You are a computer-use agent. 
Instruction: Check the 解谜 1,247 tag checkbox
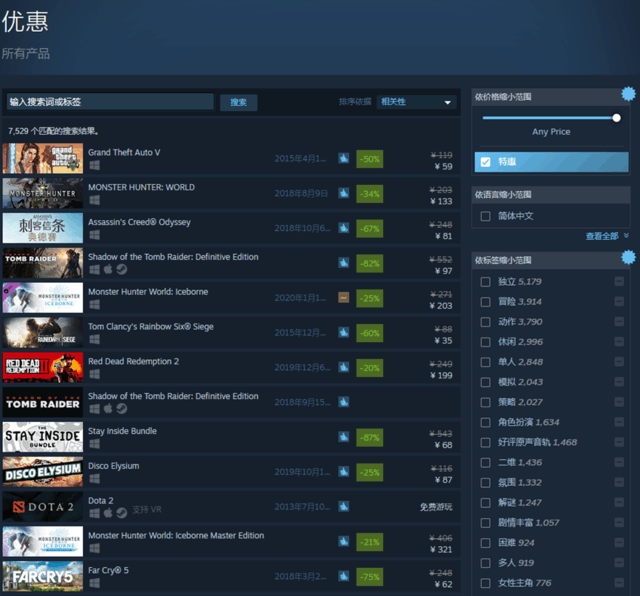click(485, 503)
